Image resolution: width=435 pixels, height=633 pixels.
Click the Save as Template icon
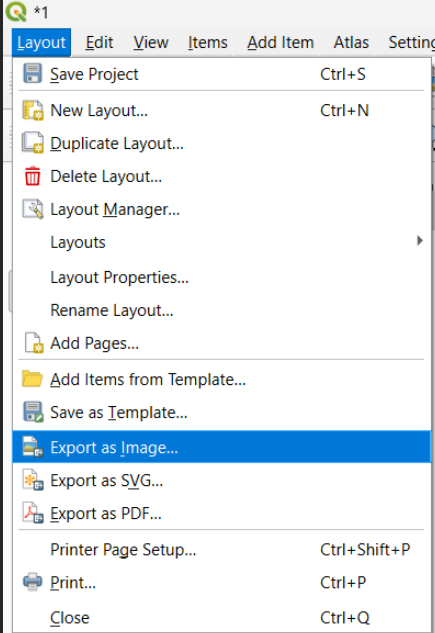pyautogui.click(x=32, y=412)
